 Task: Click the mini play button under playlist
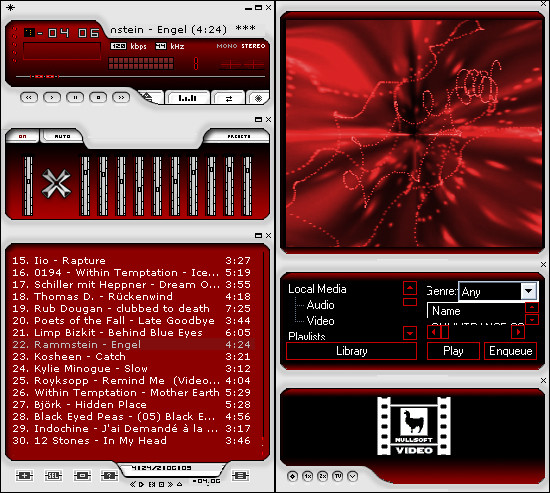(x=141, y=484)
